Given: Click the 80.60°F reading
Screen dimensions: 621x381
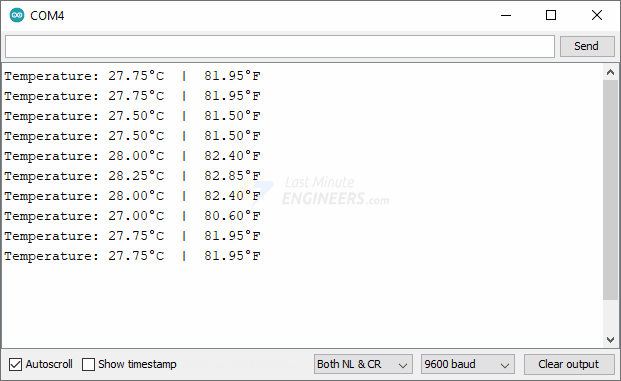Looking at the screenshot, I should click(232, 216).
